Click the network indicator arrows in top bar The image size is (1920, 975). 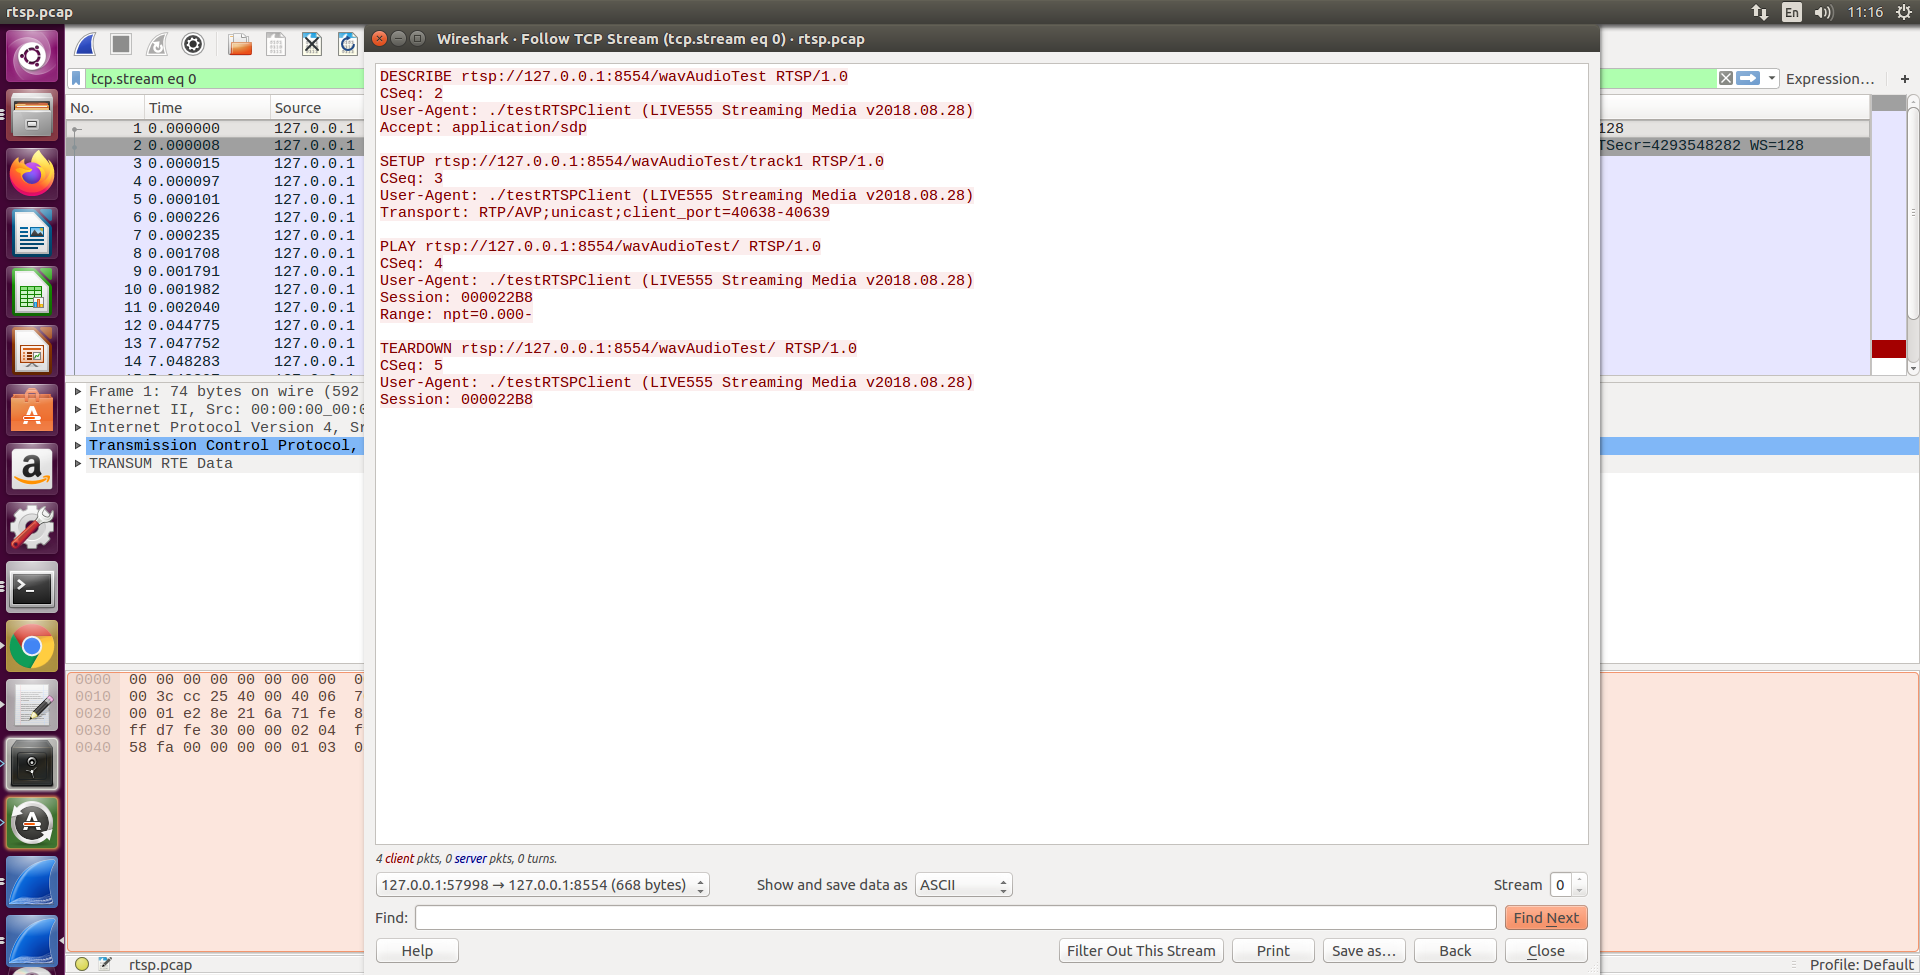(1760, 12)
